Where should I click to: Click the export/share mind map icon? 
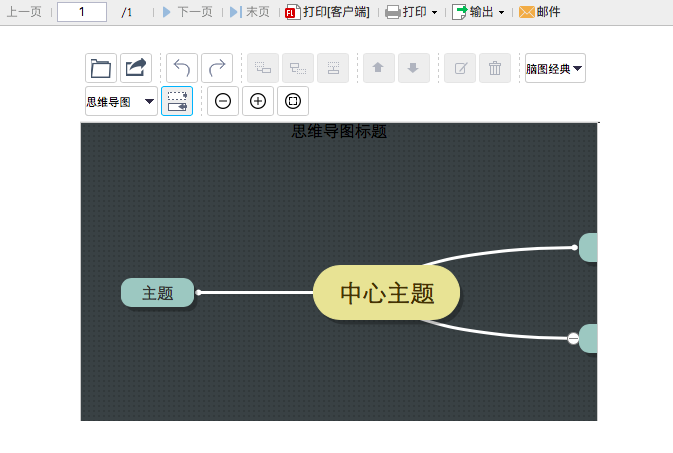tap(136, 68)
